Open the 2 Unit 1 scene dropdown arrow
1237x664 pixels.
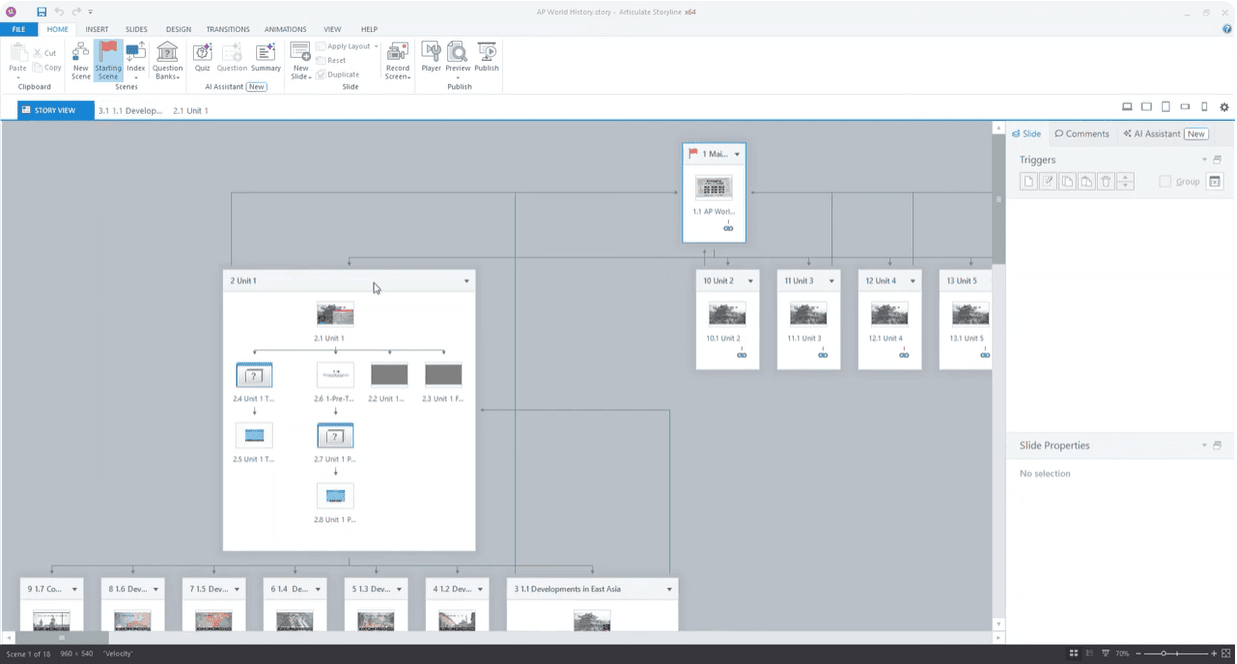(466, 281)
